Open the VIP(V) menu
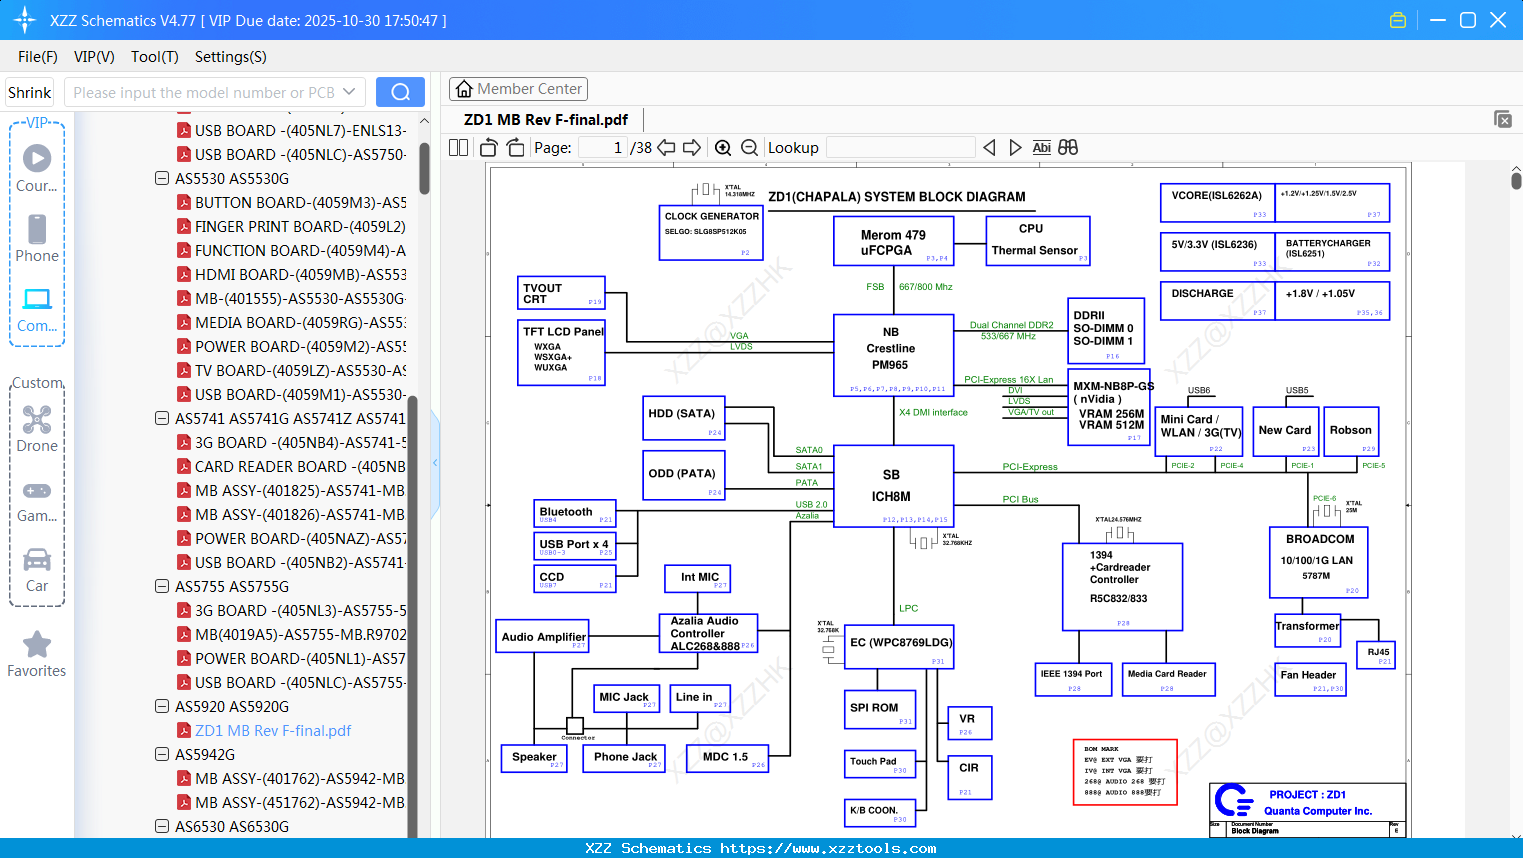The width and height of the screenshot is (1523, 858). coord(94,57)
